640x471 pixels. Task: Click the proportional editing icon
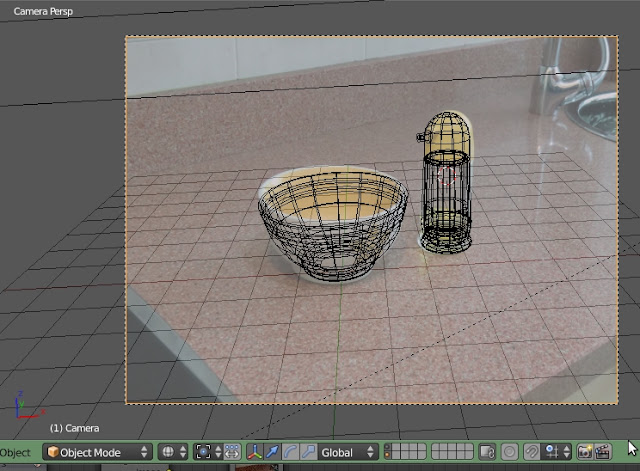point(509,452)
